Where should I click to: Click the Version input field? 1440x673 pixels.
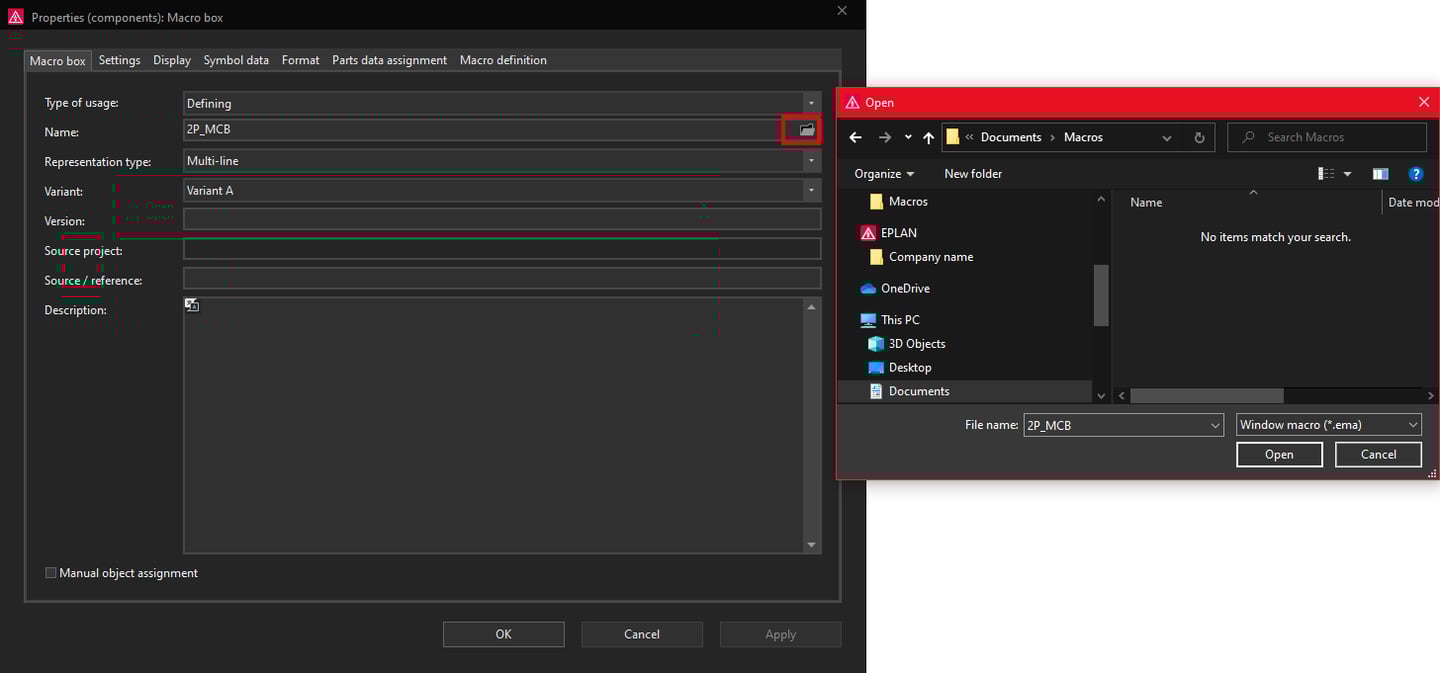(502, 219)
